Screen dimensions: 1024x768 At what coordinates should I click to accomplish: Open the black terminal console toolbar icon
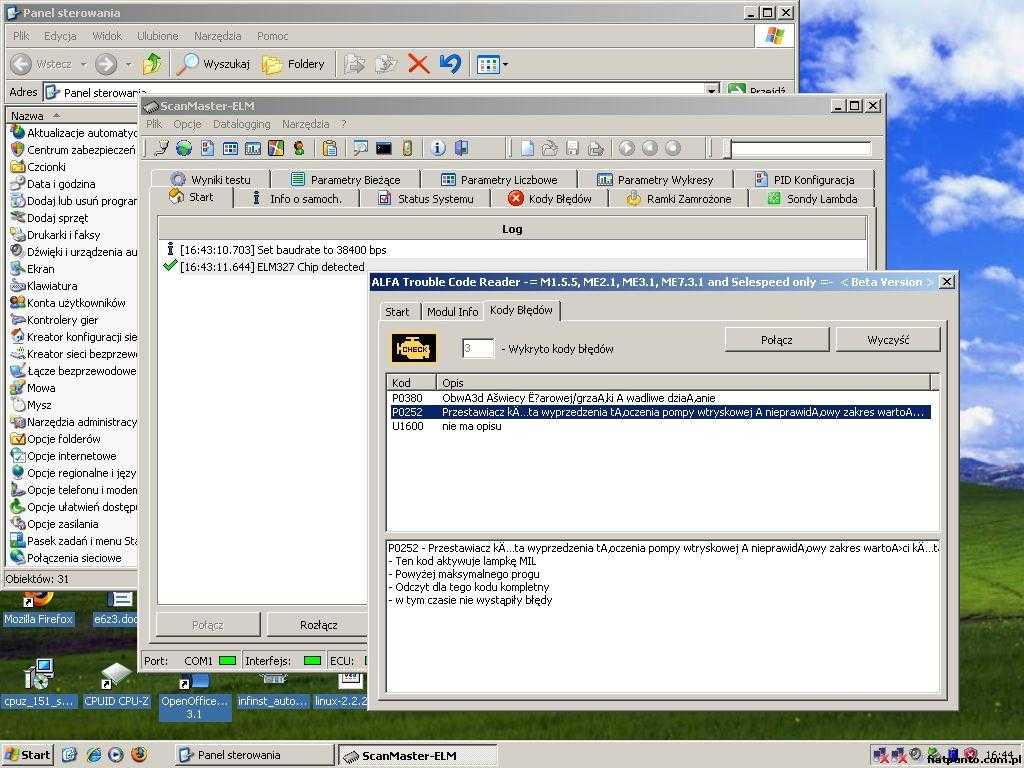point(384,148)
